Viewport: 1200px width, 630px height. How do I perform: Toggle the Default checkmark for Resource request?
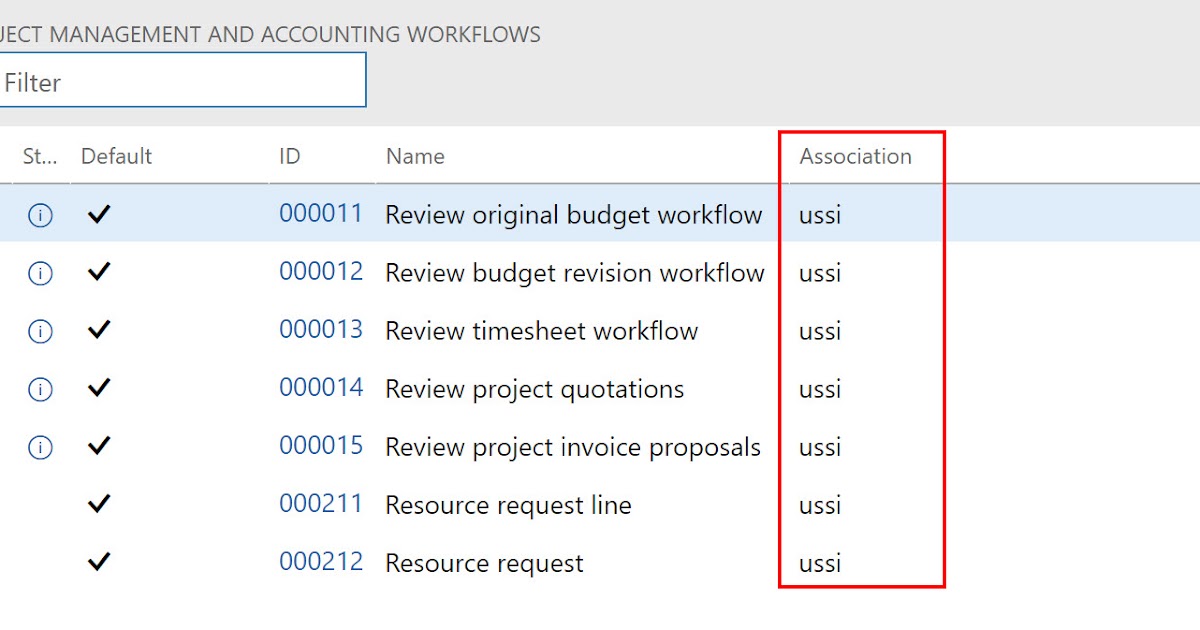click(99, 562)
